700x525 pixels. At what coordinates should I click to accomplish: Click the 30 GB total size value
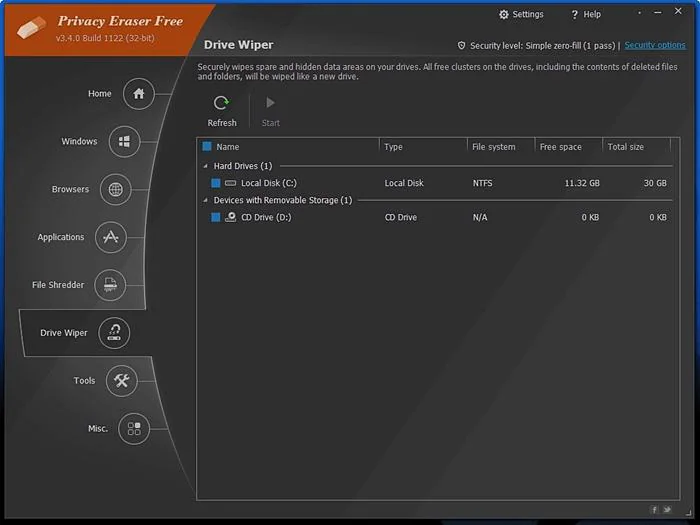655,183
